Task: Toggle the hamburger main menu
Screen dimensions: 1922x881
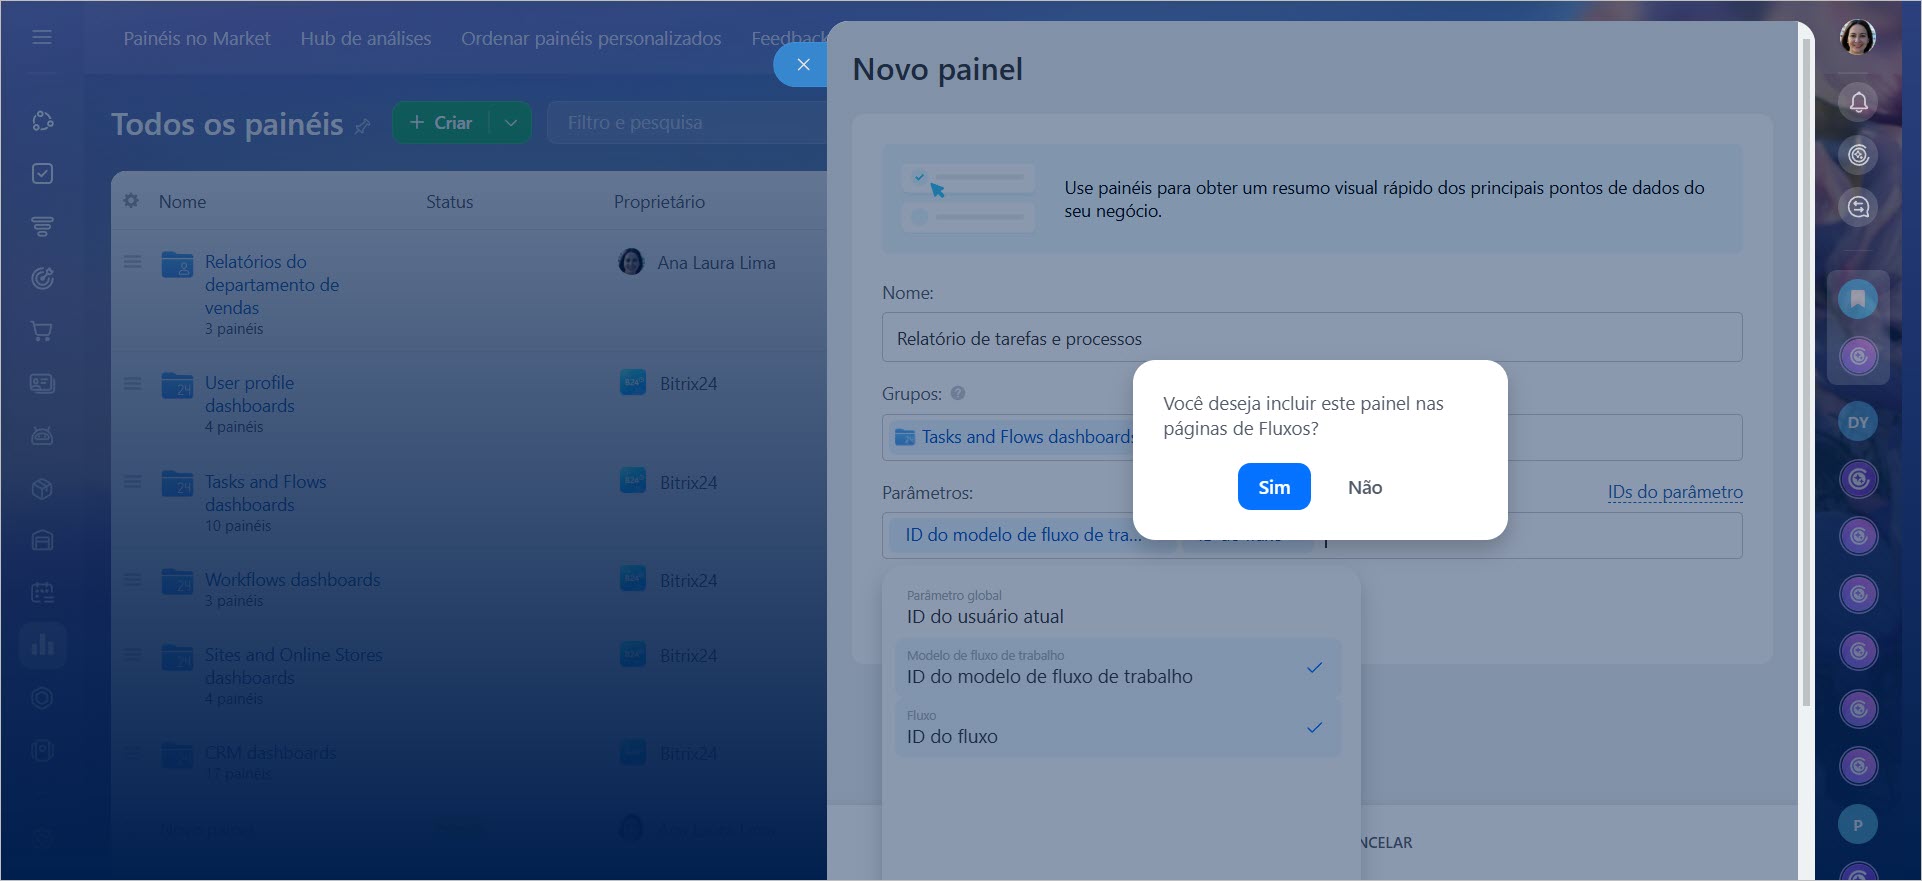Action: pos(42,38)
